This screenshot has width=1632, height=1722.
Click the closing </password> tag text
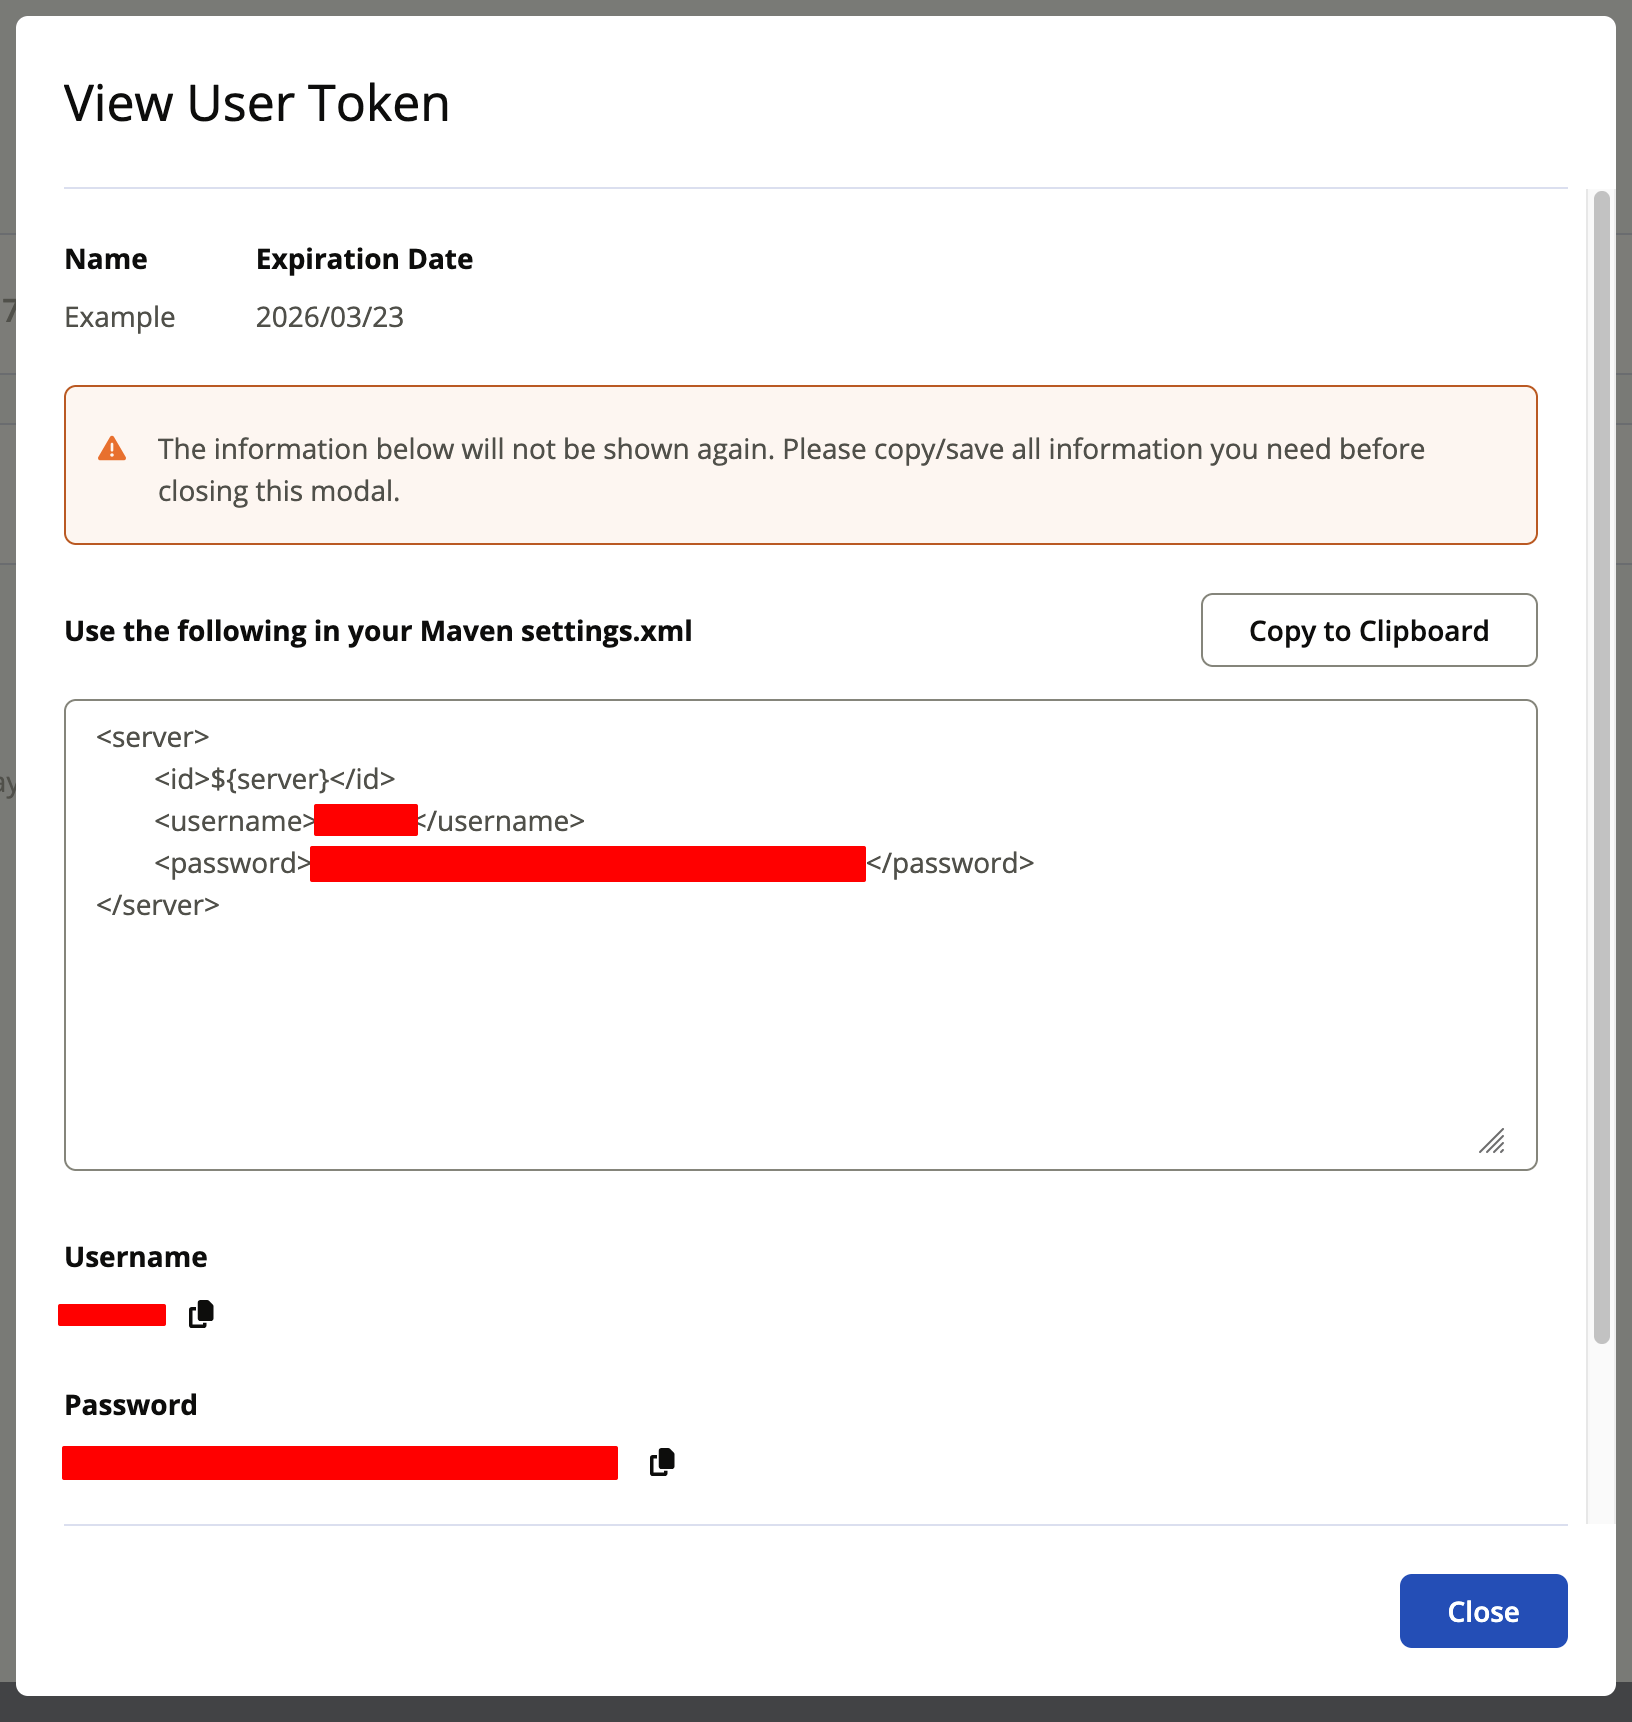[x=950, y=863]
